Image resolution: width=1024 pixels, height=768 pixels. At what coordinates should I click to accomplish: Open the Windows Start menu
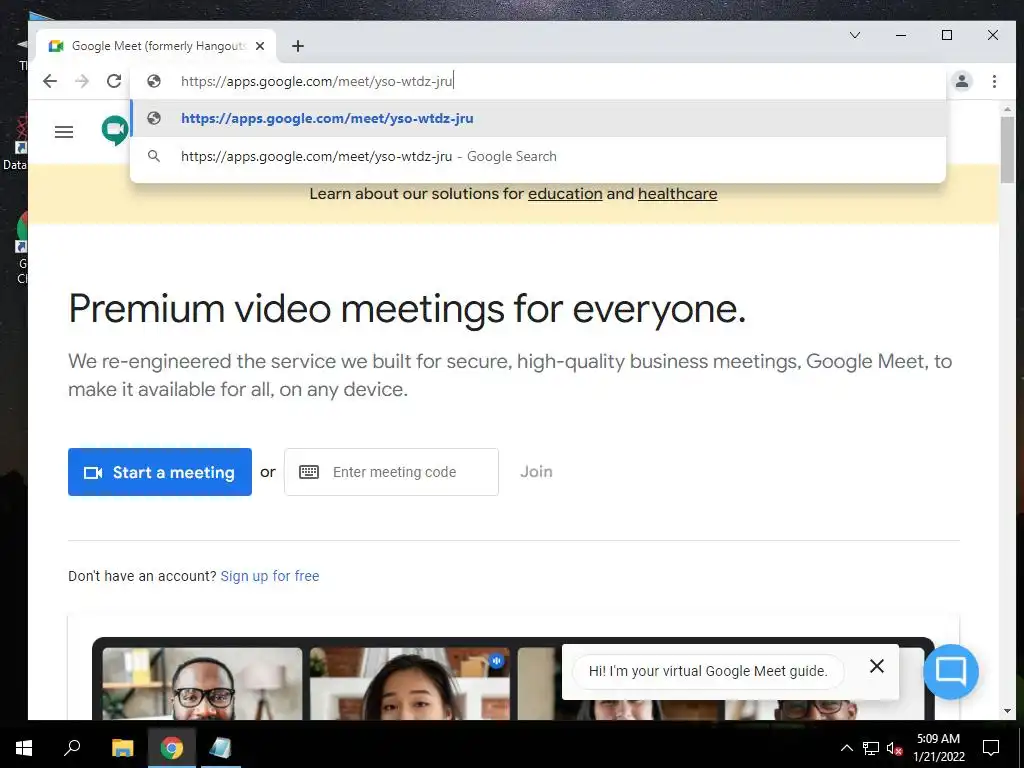point(24,748)
